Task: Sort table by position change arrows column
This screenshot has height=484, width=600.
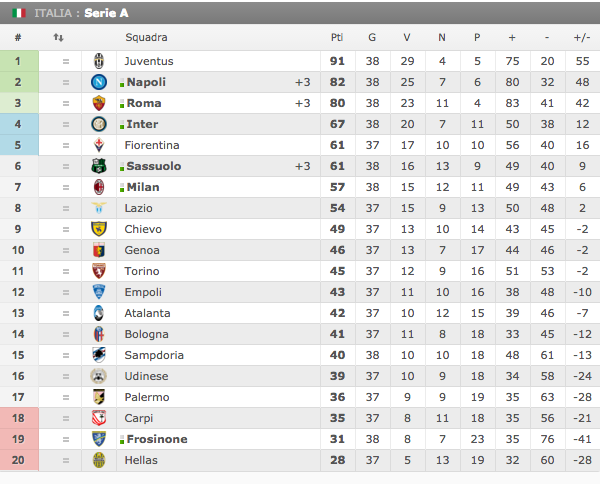Action: click(58, 38)
